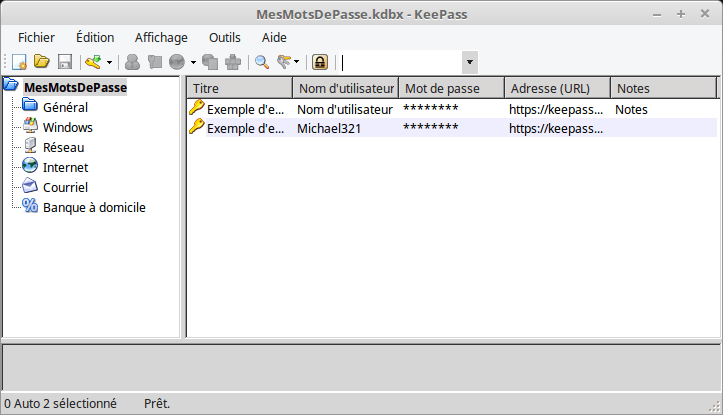Sort by the Mot de passe column header
This screenshot has height=415, width=723.
452,88
